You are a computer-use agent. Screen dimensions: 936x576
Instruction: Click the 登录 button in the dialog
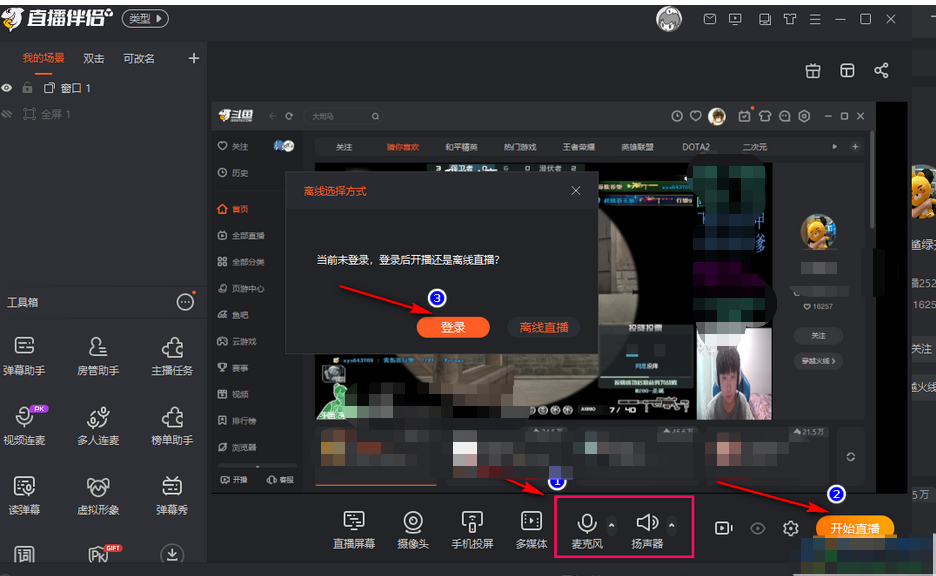coord(453,326)
